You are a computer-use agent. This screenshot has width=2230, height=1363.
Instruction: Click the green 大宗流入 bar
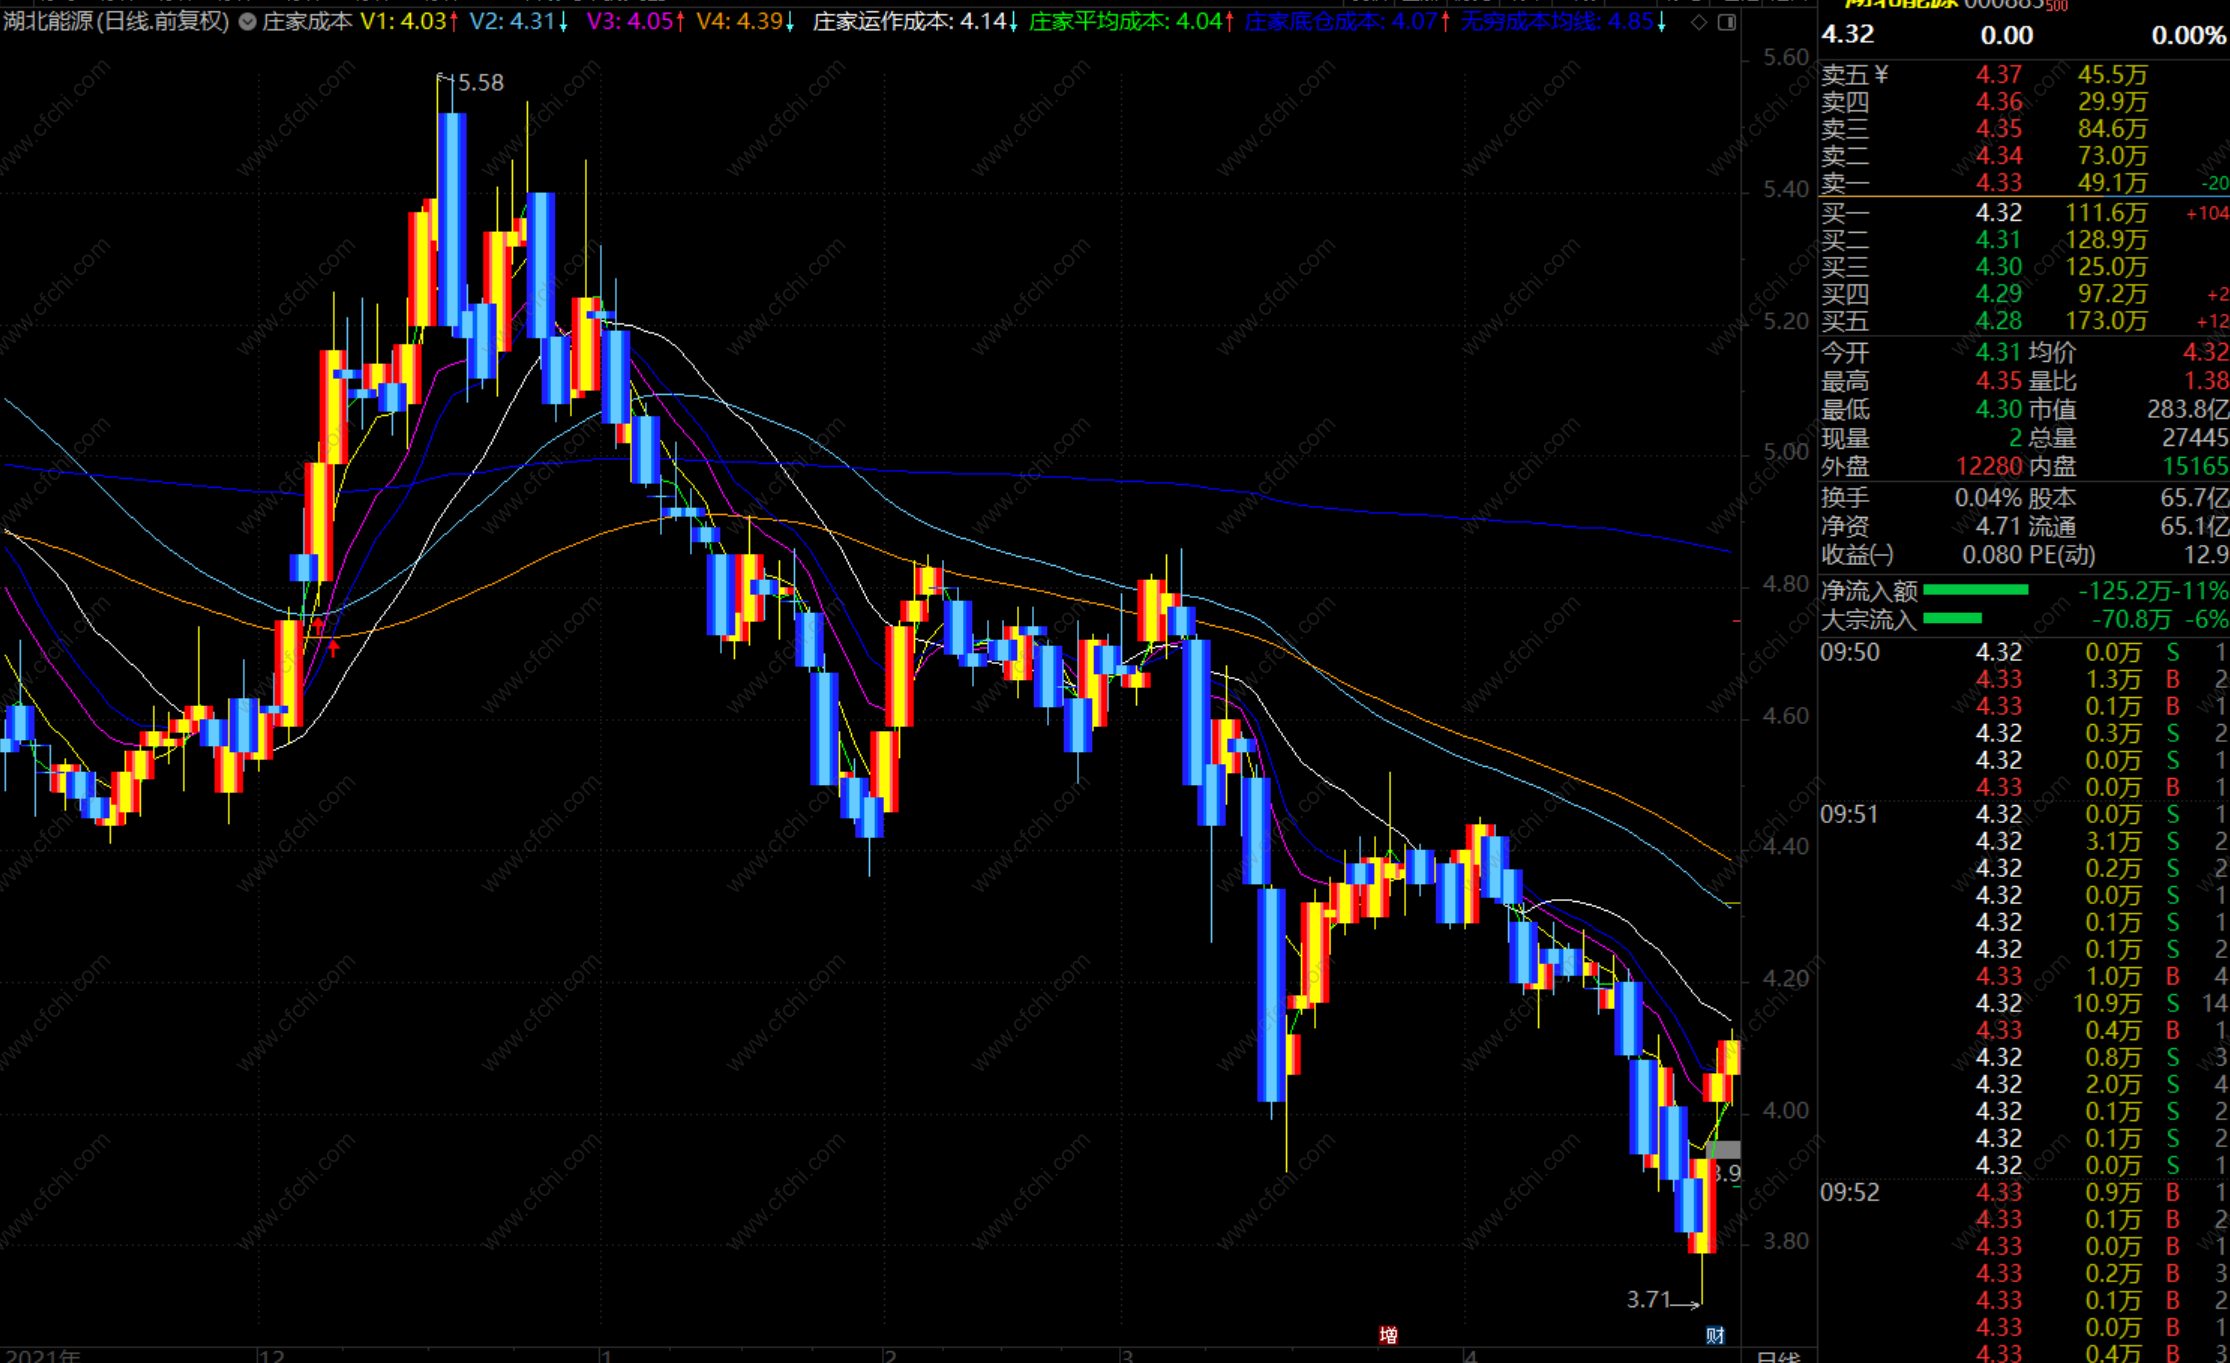click(1952, 619)
